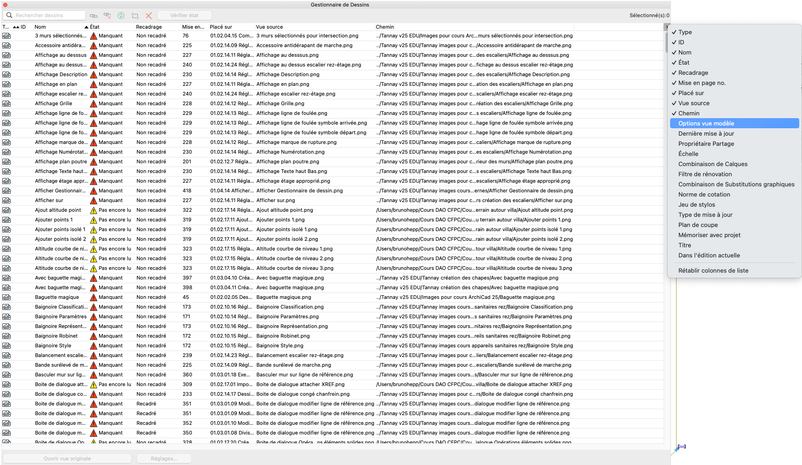Choose 'Options vue modèle' in column menu
The height and width of the screenshot is (465, 802).
pos(734,123)
